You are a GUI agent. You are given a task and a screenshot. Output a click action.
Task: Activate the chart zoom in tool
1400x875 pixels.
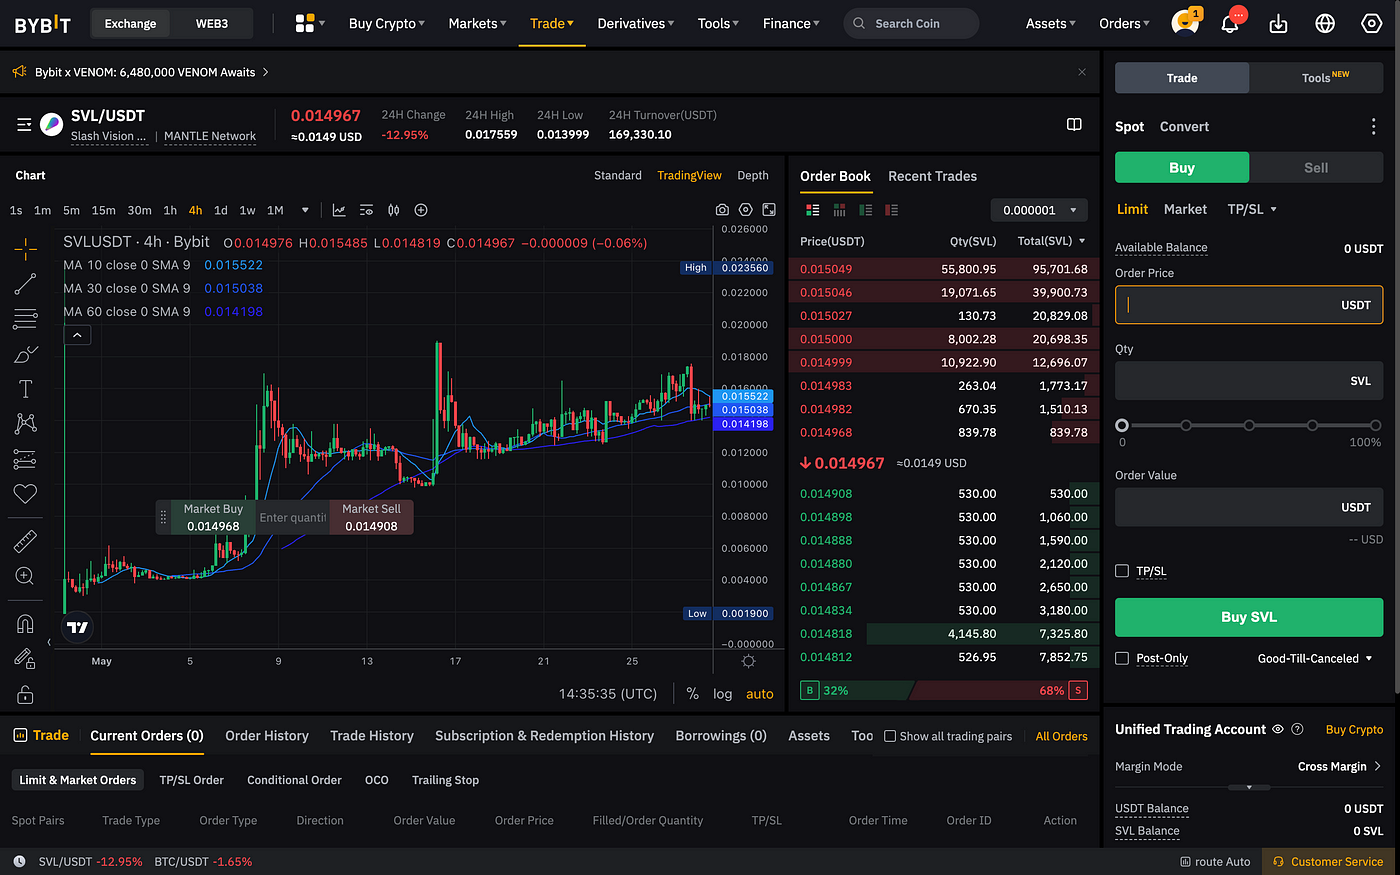tap(25, 576)
